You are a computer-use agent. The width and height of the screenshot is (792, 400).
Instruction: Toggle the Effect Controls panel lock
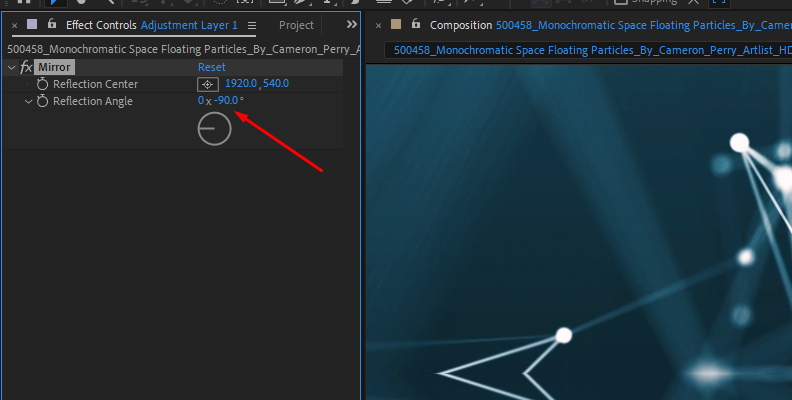pos(52,24)
